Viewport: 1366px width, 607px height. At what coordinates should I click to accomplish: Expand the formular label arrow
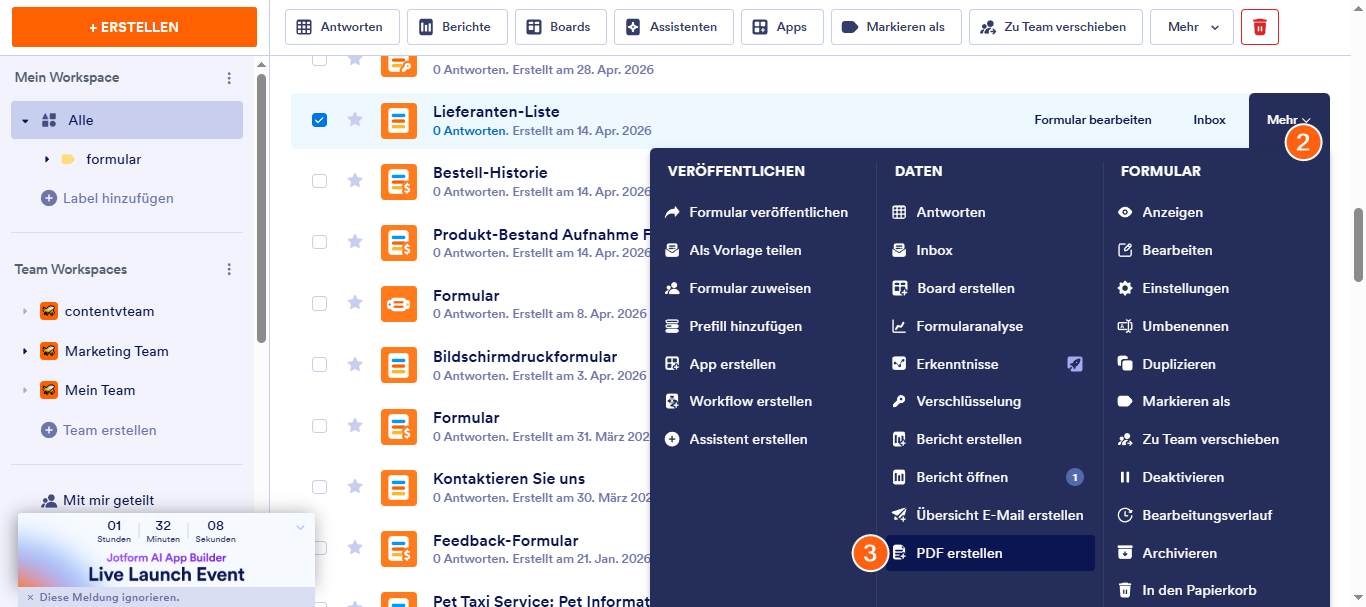(47, 159)
